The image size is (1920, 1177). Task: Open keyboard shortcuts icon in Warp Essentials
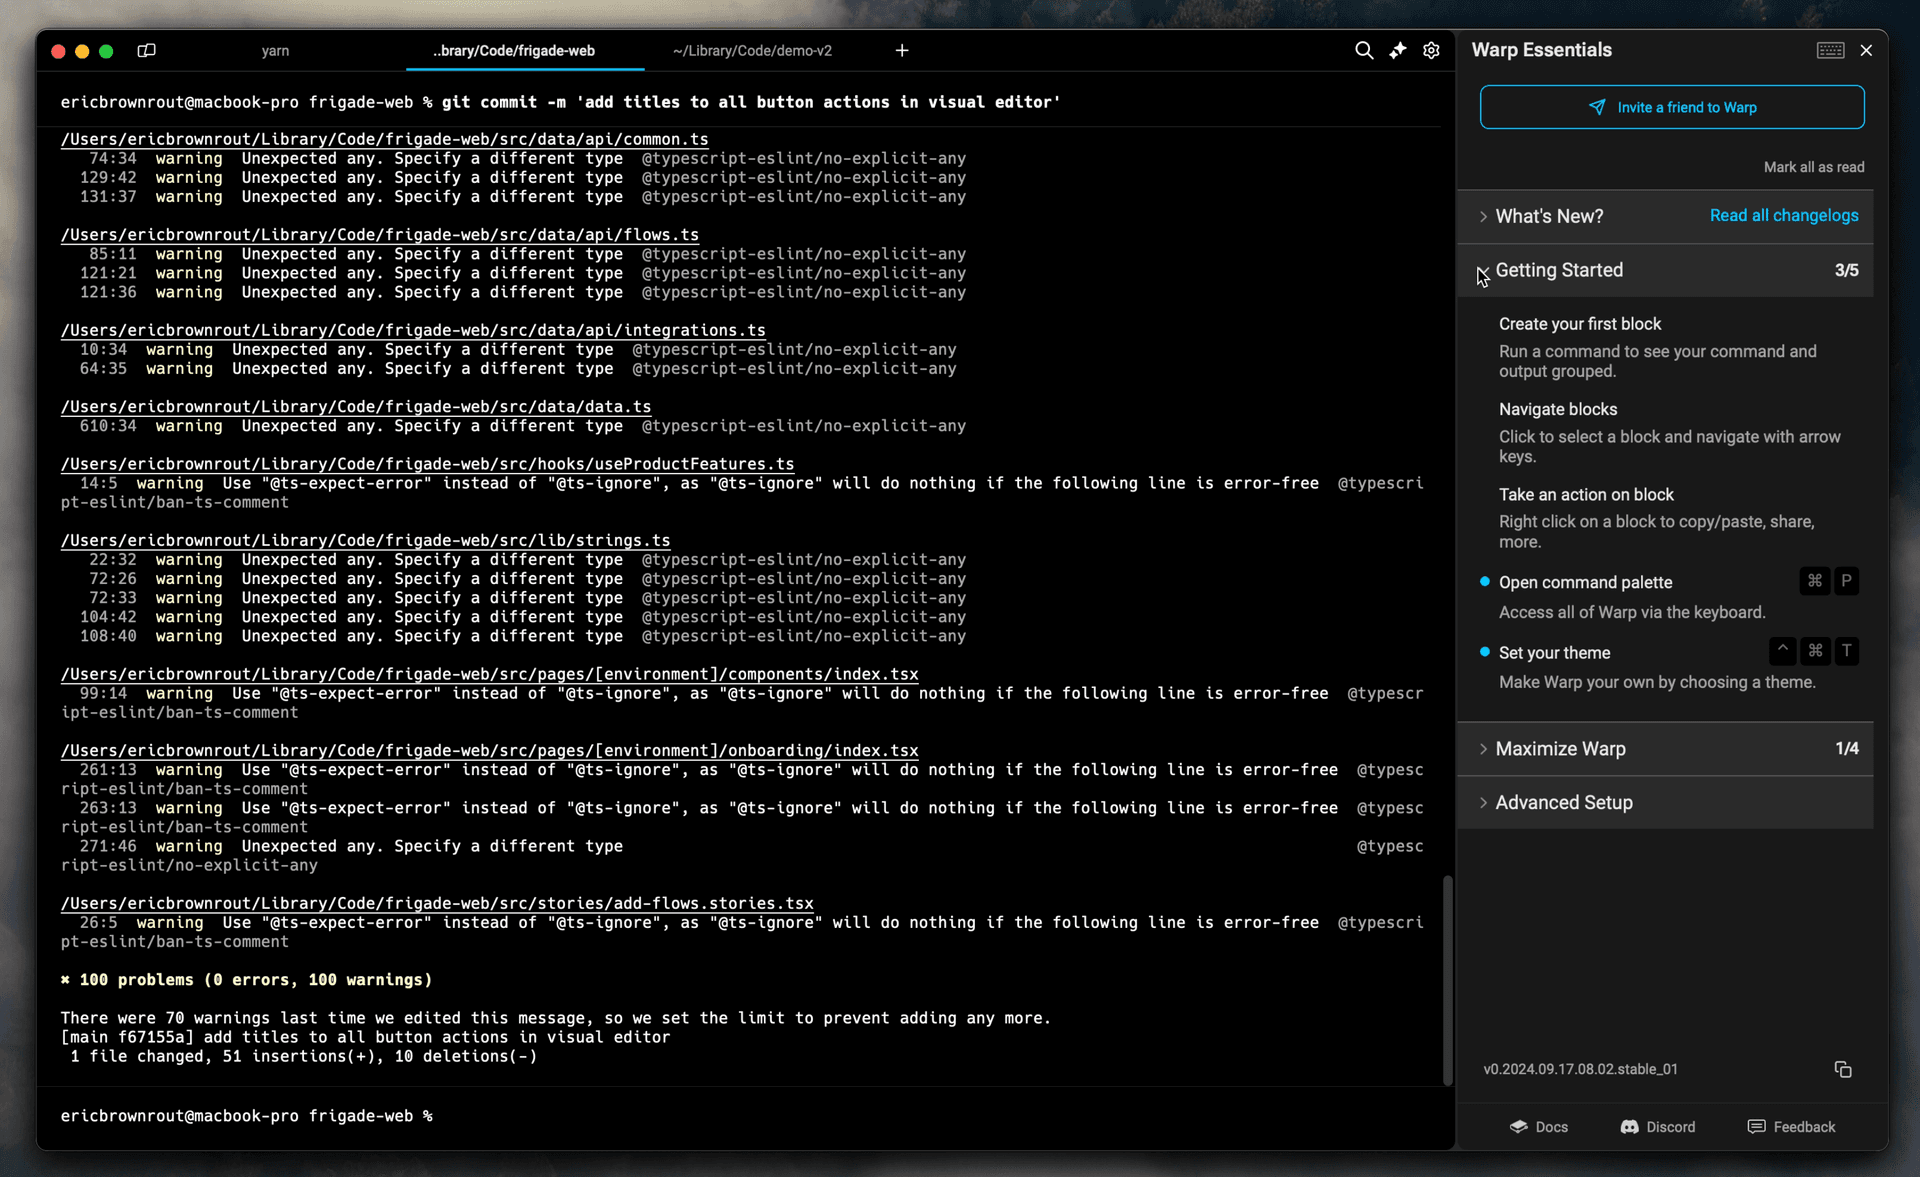pyautogui.click(x=1830, y=50)
